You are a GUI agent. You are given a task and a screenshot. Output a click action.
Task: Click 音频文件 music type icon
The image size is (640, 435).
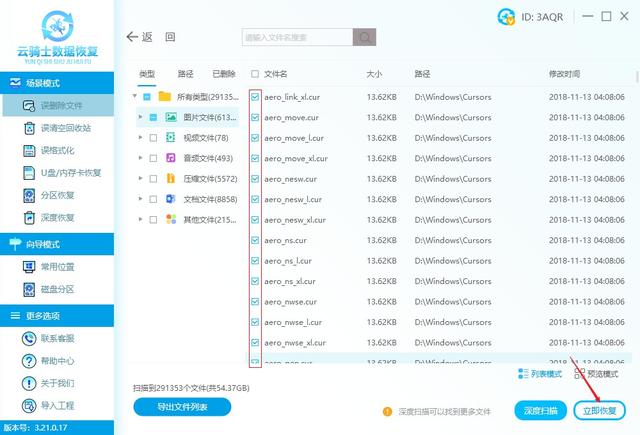(171, 158)
